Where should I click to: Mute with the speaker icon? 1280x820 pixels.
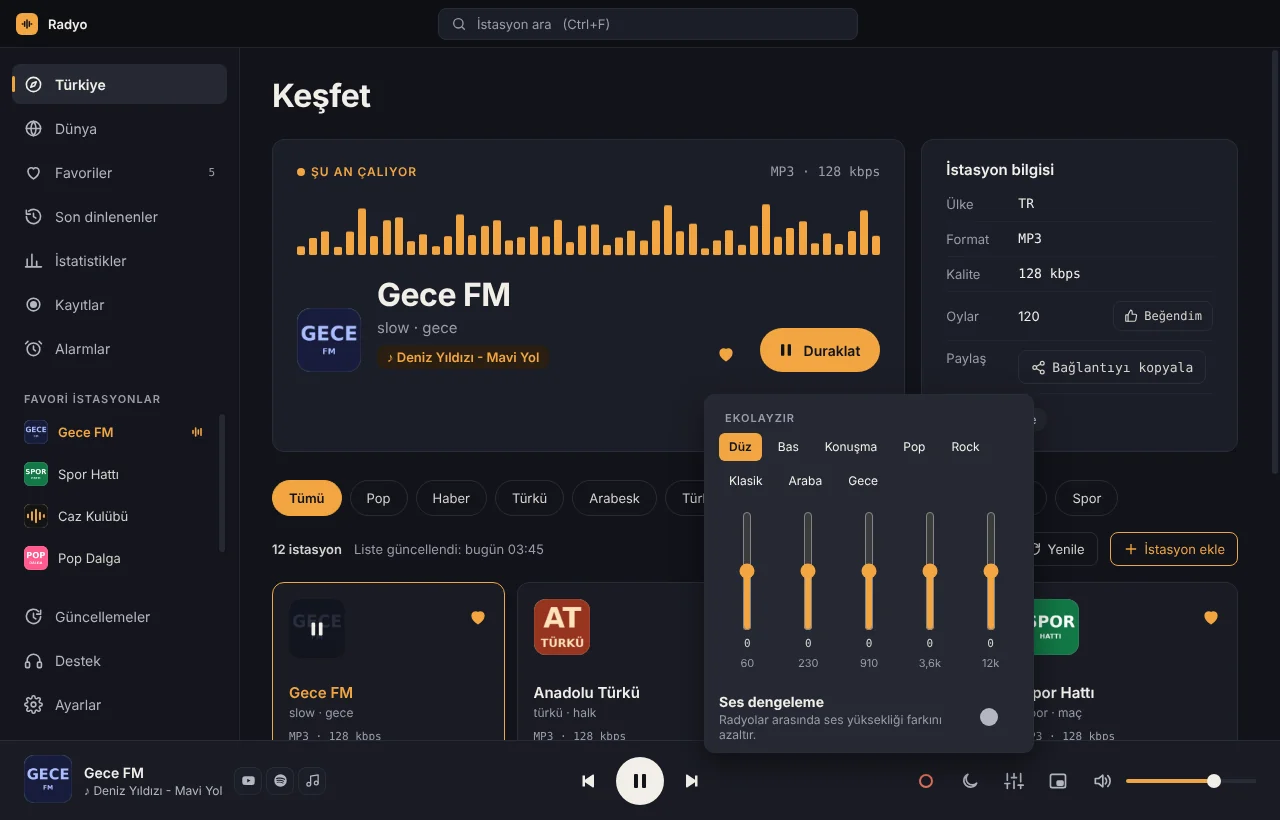click(x=1102, y=781)
